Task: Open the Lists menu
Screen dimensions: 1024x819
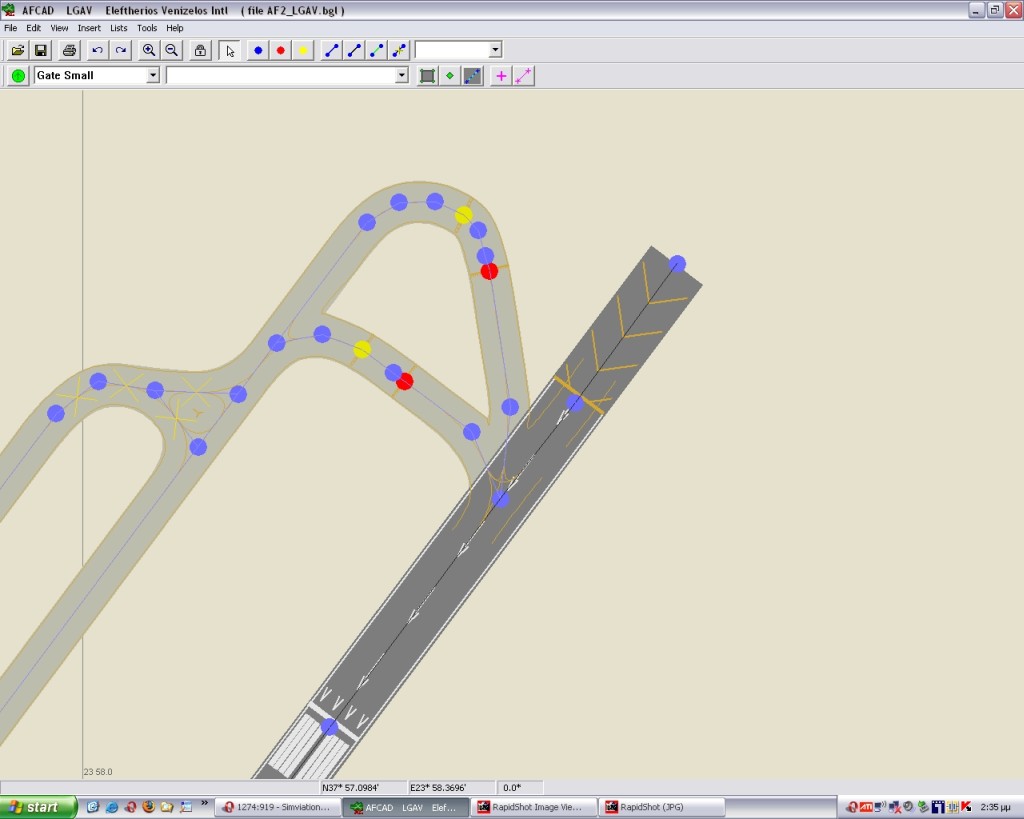Action: tap(119, 28)
